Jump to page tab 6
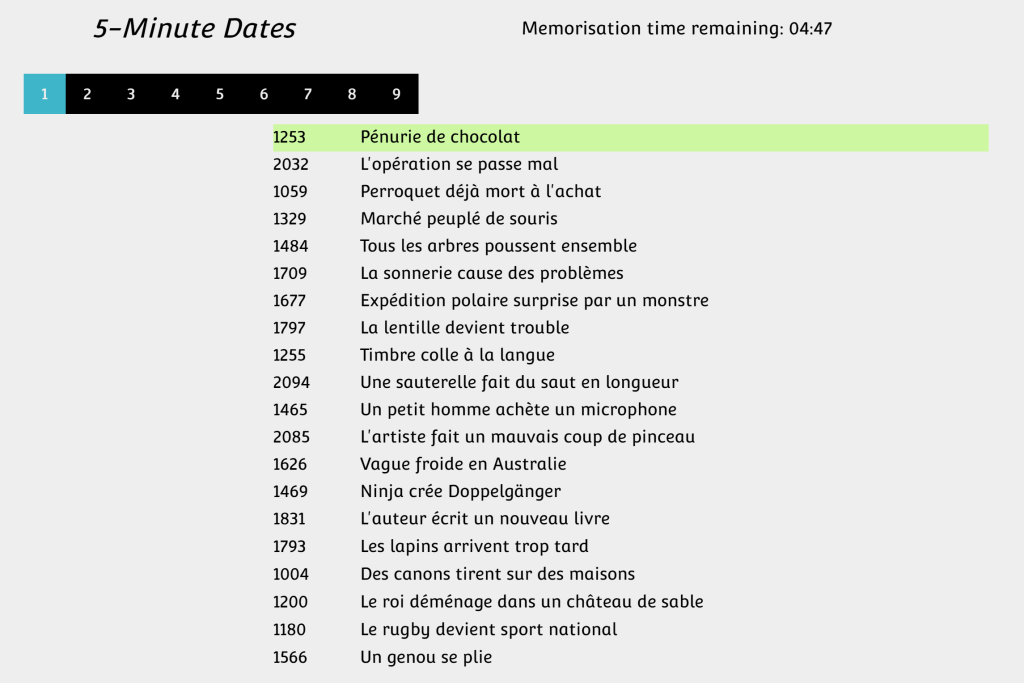The height and width of the screenshot is (683, 1024). [x=264, y=94]
